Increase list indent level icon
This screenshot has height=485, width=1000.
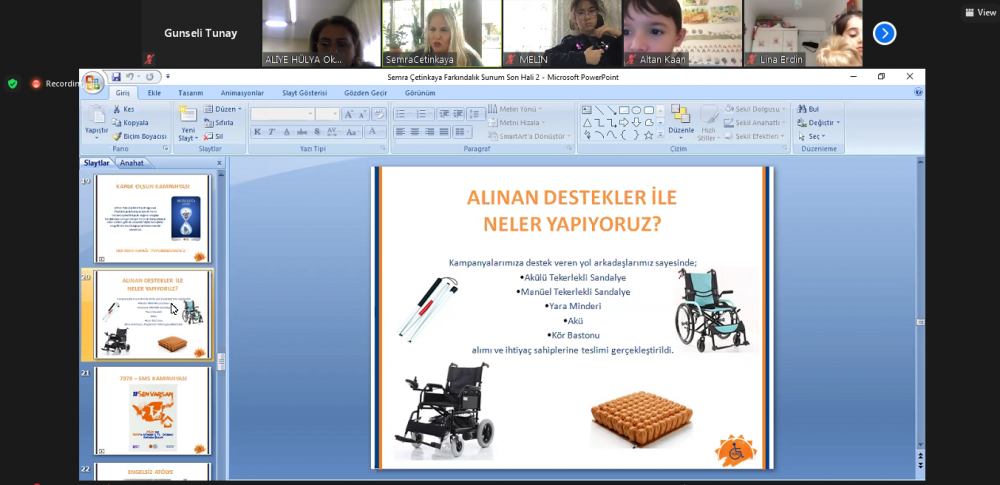(x=459, y=114)
